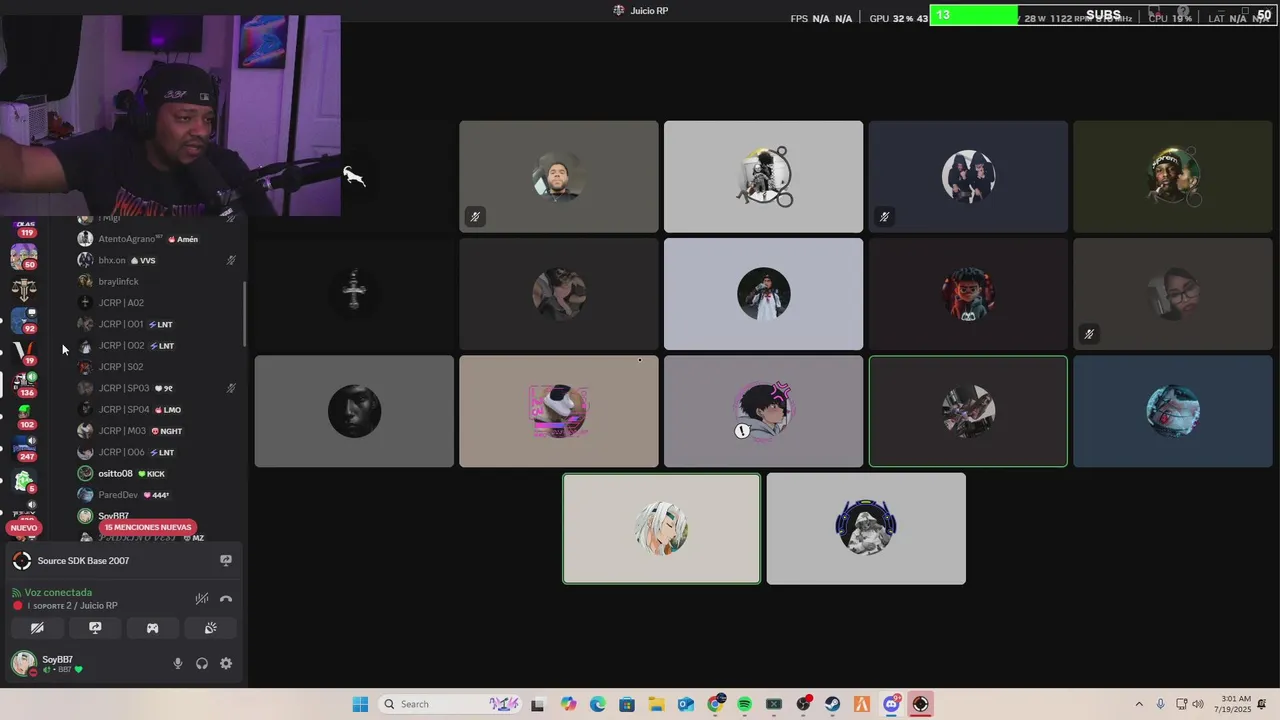
Task: Click the Source SDK Base 2007 activity label
Action: click(83, 561)
